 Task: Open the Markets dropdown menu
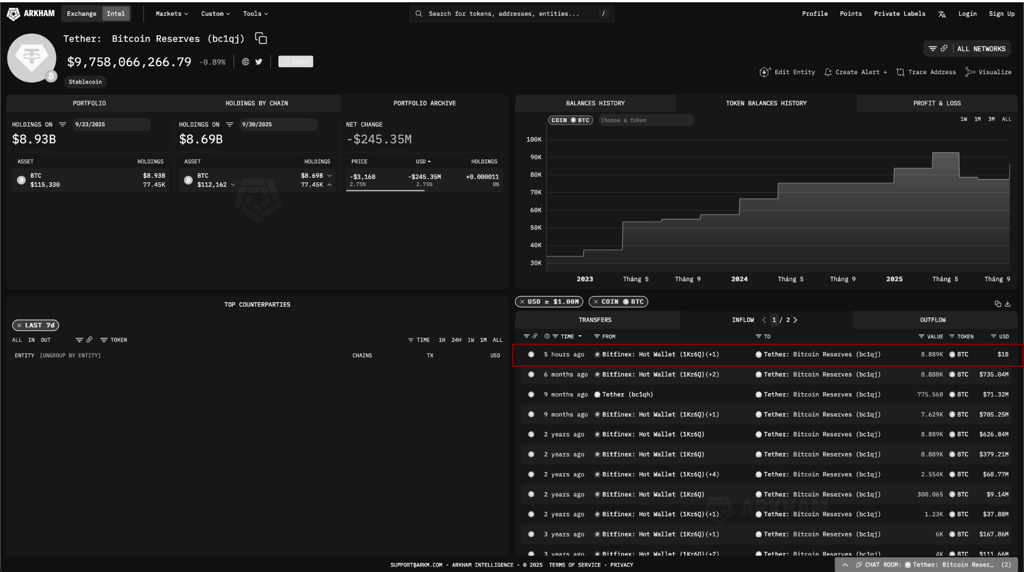tap(172, 13)
